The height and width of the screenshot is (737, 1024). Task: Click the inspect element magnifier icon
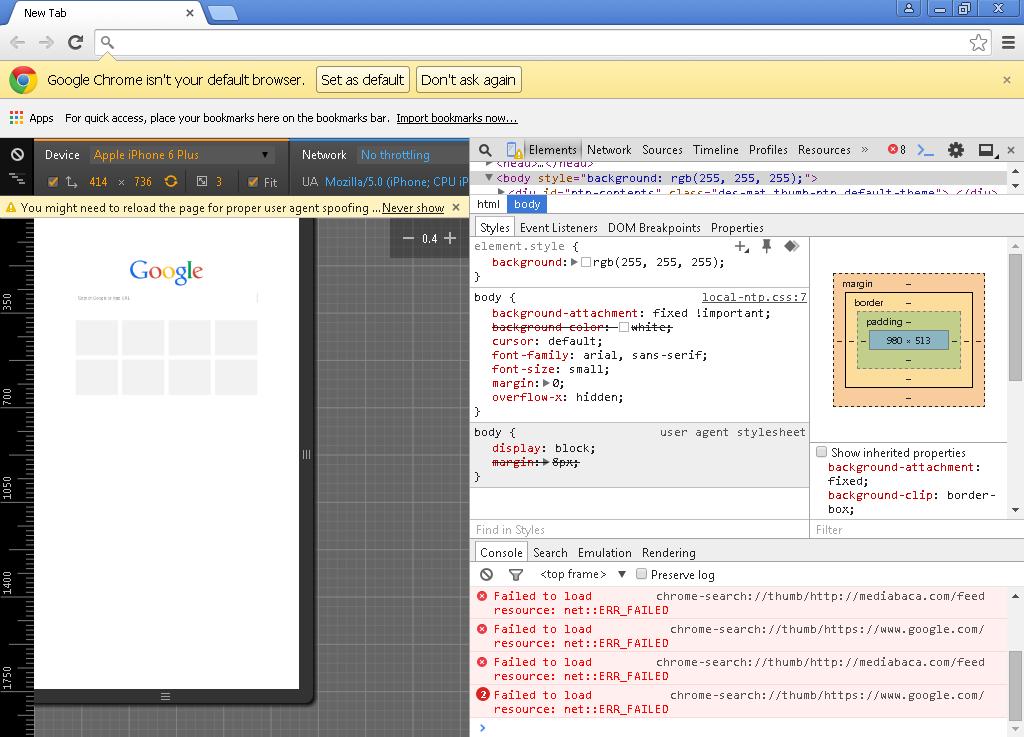coord(485,150)
